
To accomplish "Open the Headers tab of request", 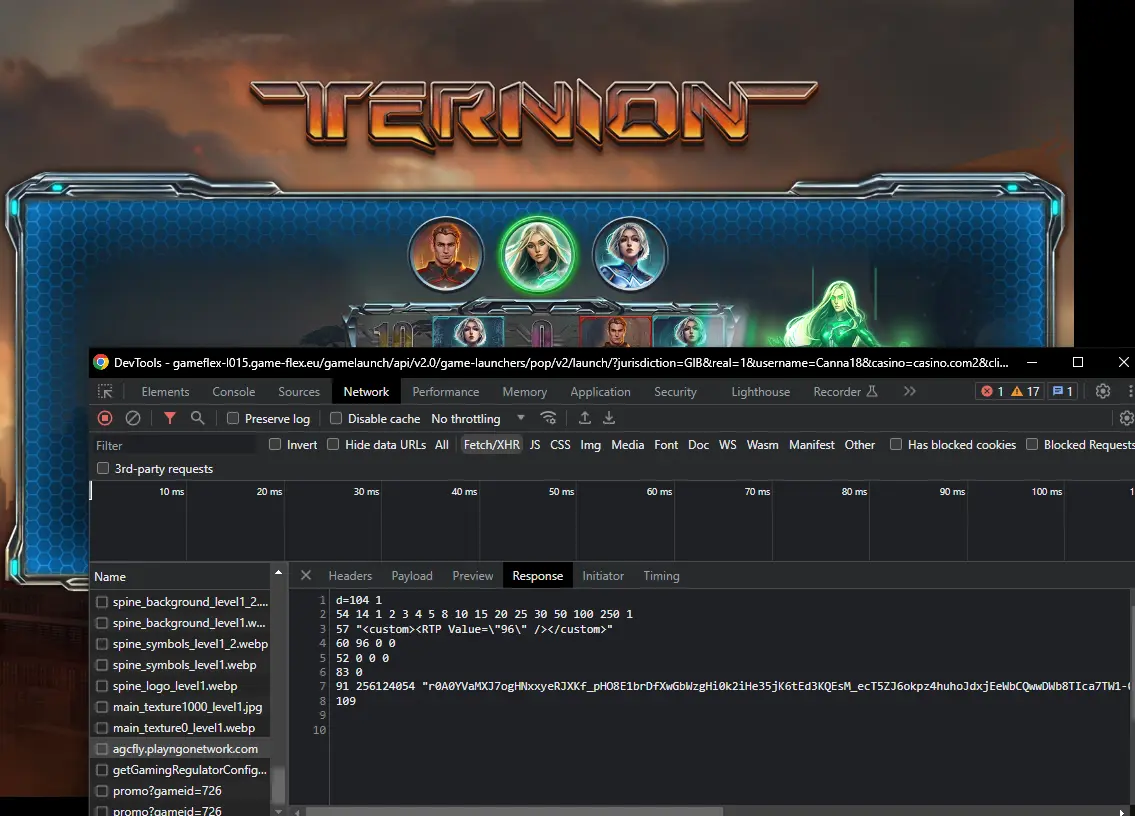I will tap(350, 576).
